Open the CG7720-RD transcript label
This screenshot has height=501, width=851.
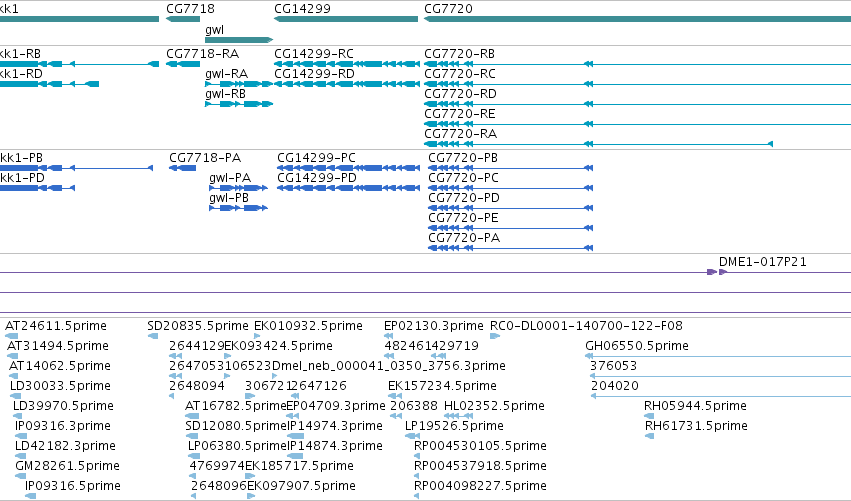tap(460, 94)
